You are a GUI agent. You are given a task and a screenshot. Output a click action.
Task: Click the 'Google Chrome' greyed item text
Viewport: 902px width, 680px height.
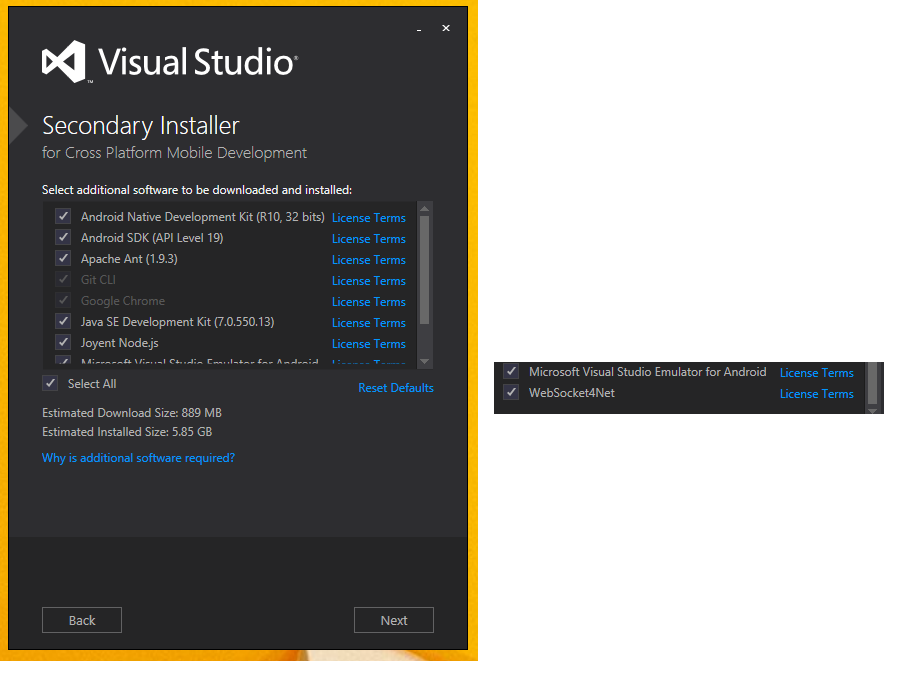(123, 301)
